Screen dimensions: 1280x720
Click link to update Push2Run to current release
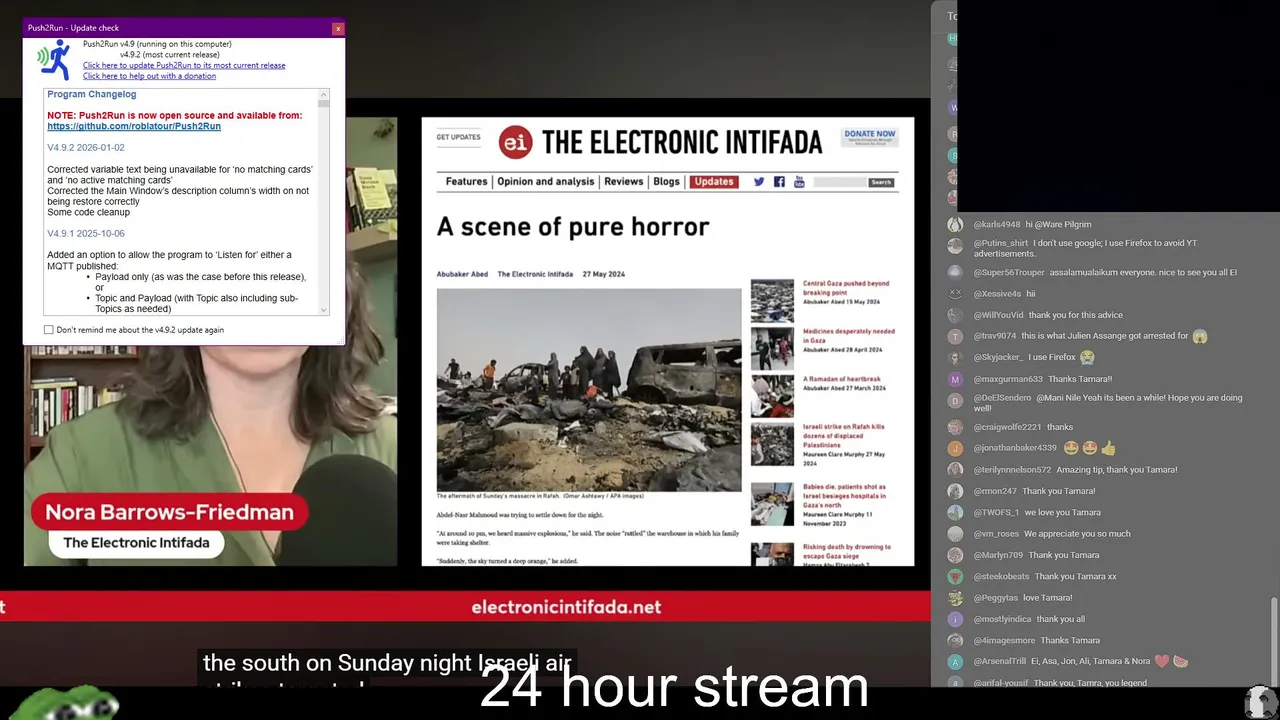click(x=184, y=66)
